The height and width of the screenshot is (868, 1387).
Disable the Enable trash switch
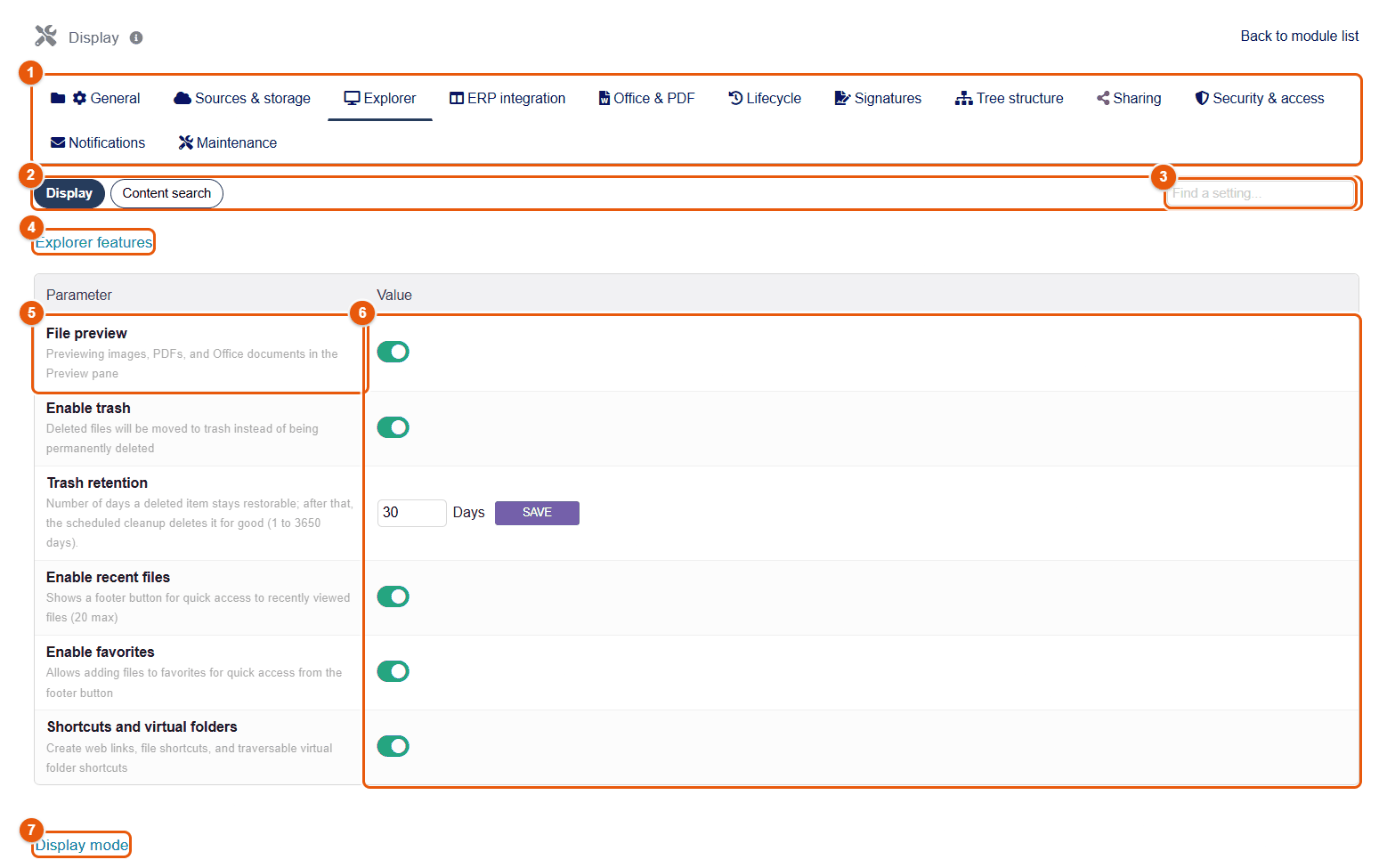tap(393, 427)
